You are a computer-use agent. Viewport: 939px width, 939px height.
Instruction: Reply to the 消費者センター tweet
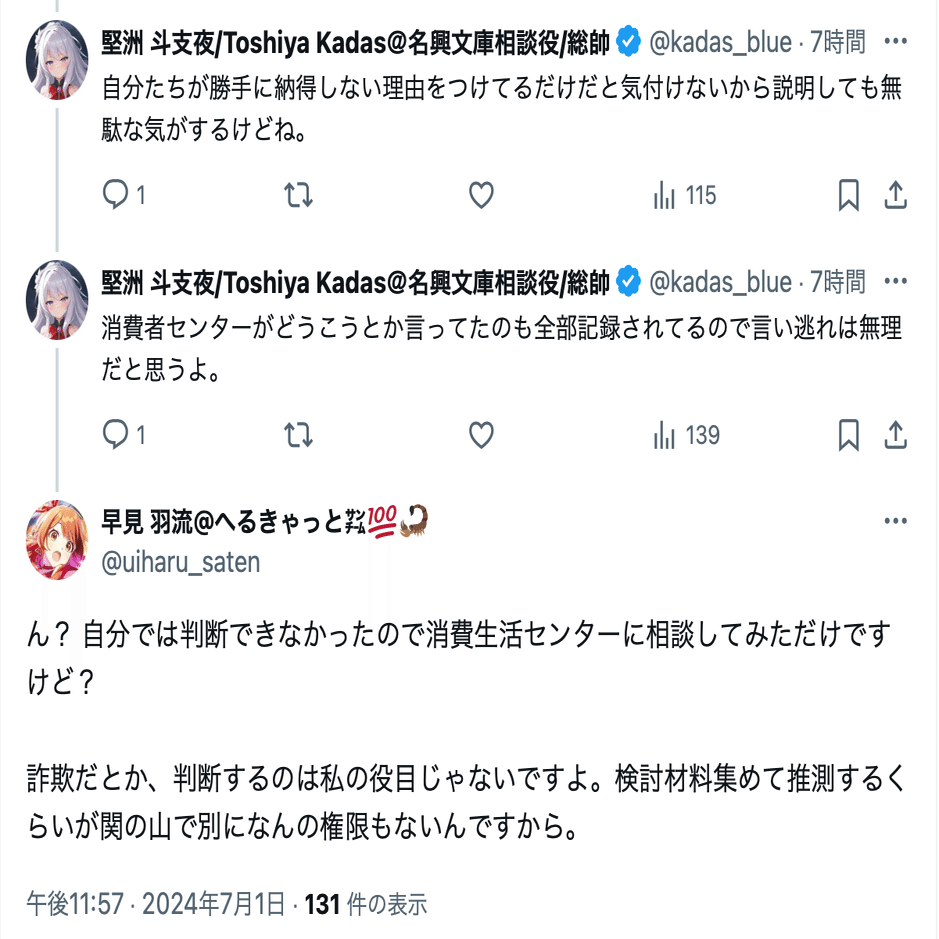(117, 435)
